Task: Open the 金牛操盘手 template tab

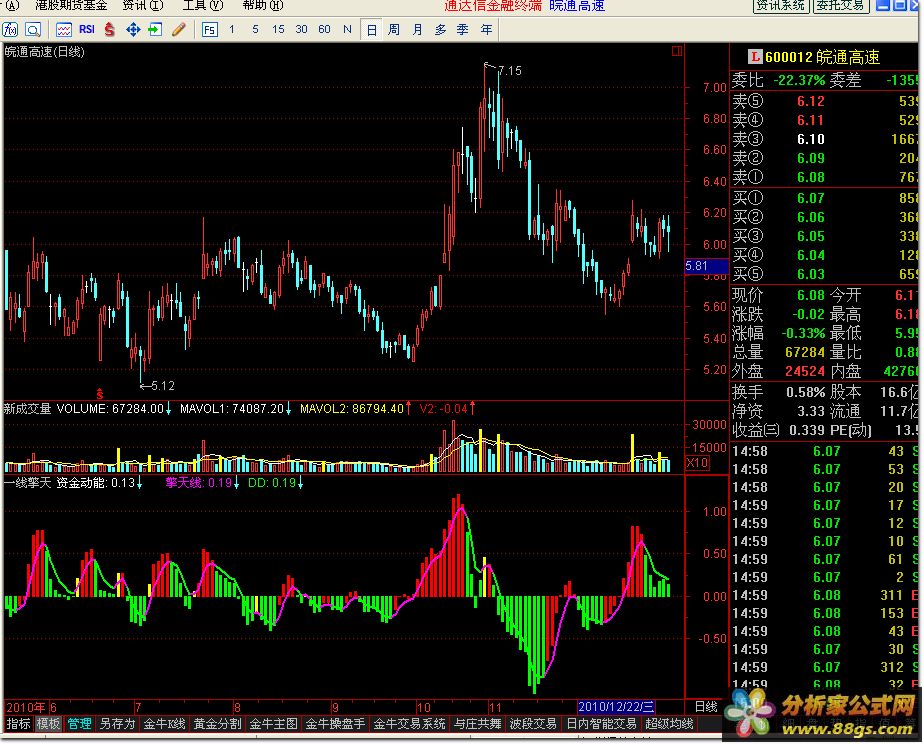Action: [x=335, y=723]
